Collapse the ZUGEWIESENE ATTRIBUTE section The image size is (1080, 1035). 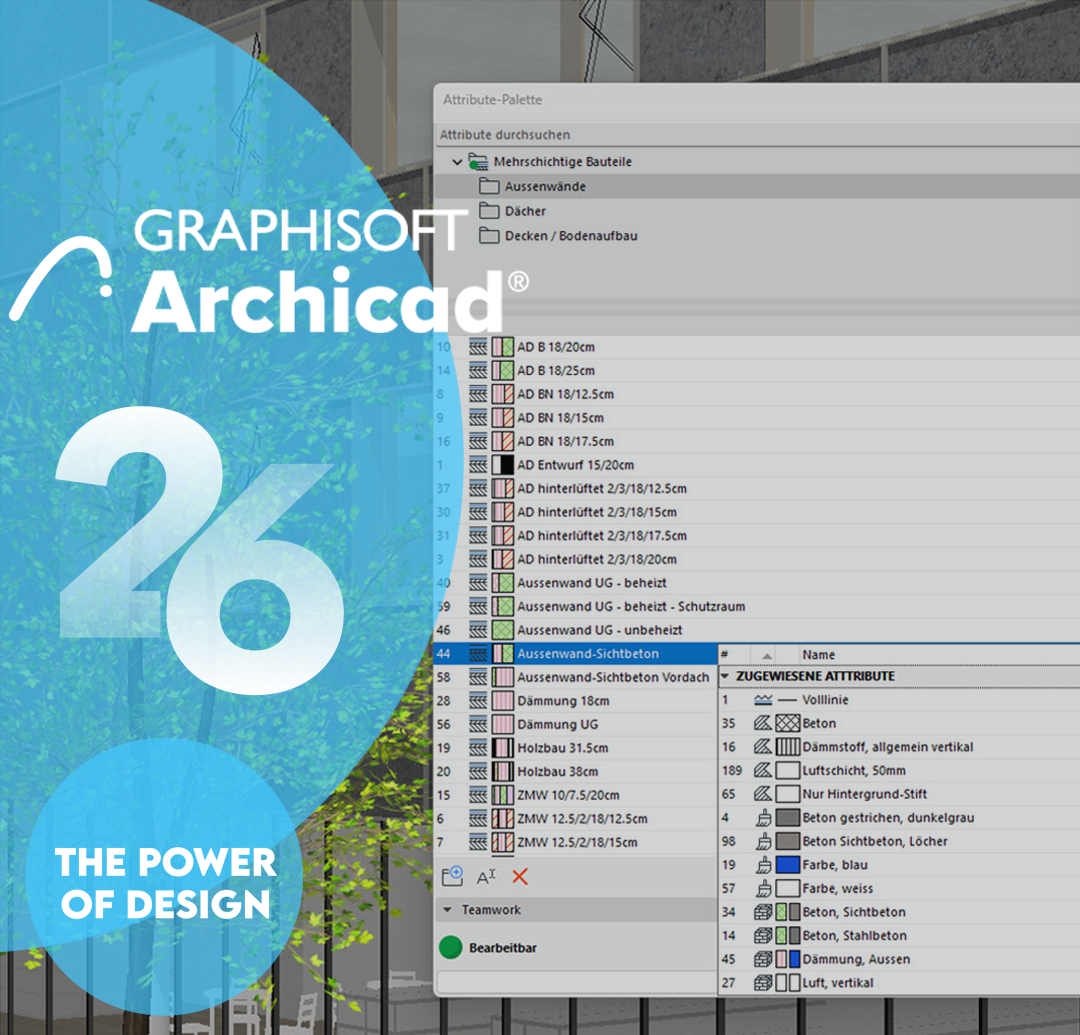725,676
